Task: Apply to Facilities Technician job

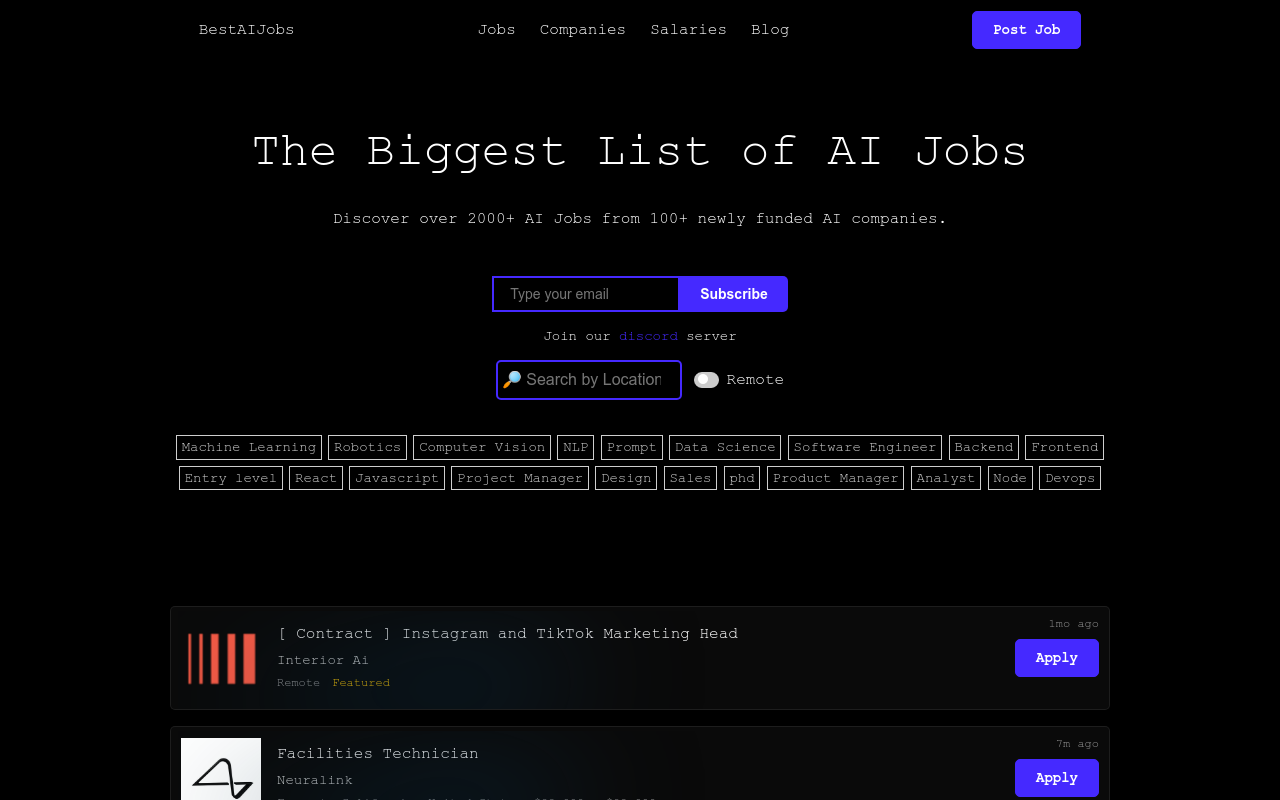Action: point(1057,778)
